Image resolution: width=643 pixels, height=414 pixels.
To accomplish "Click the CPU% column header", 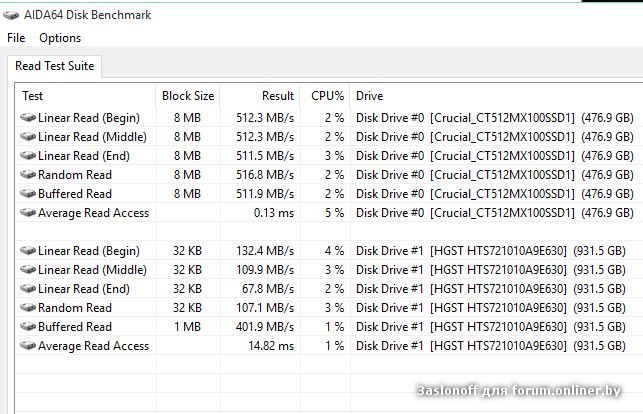I will tap(326, 96).
